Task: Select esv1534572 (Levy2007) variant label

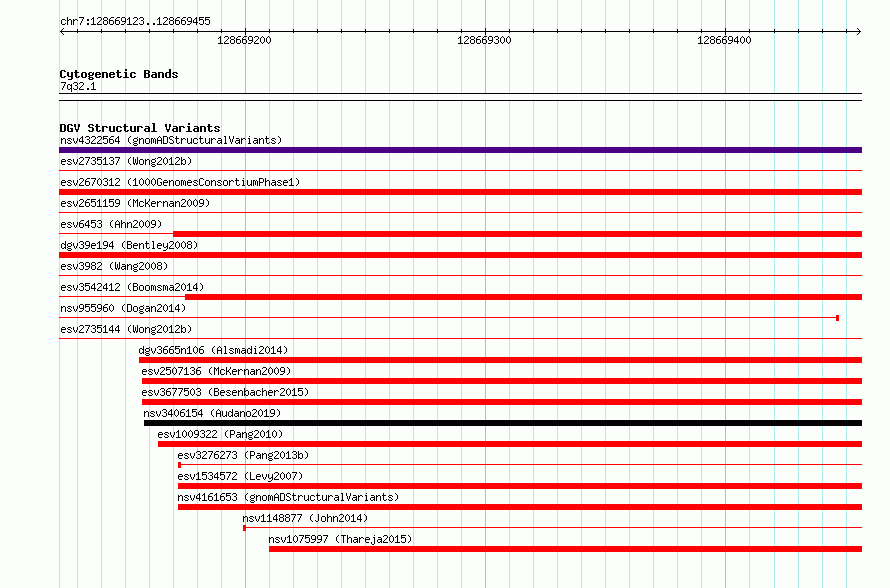Action: tap(240, 476)
